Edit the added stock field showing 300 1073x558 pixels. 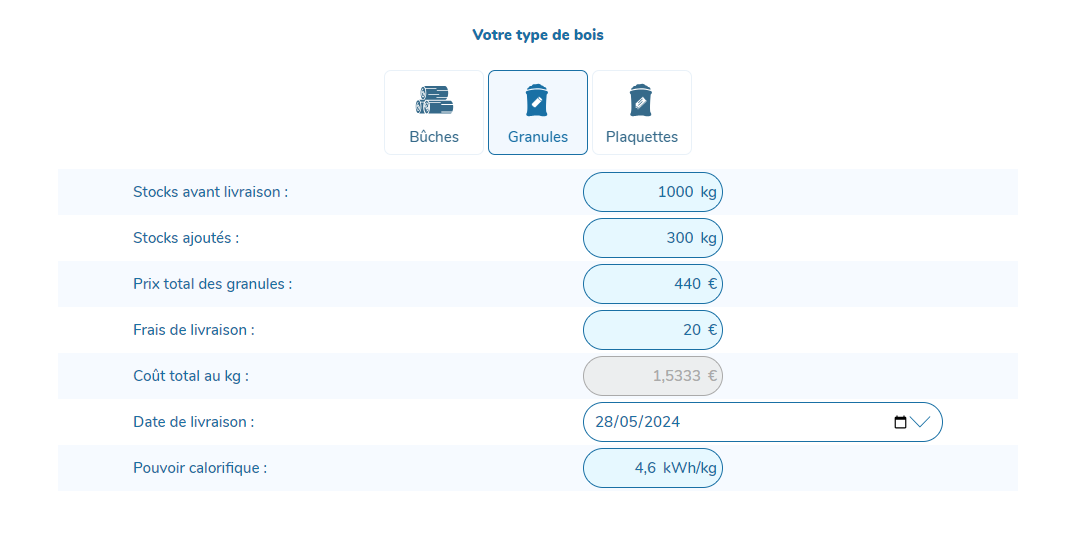(x=653, y=238)
